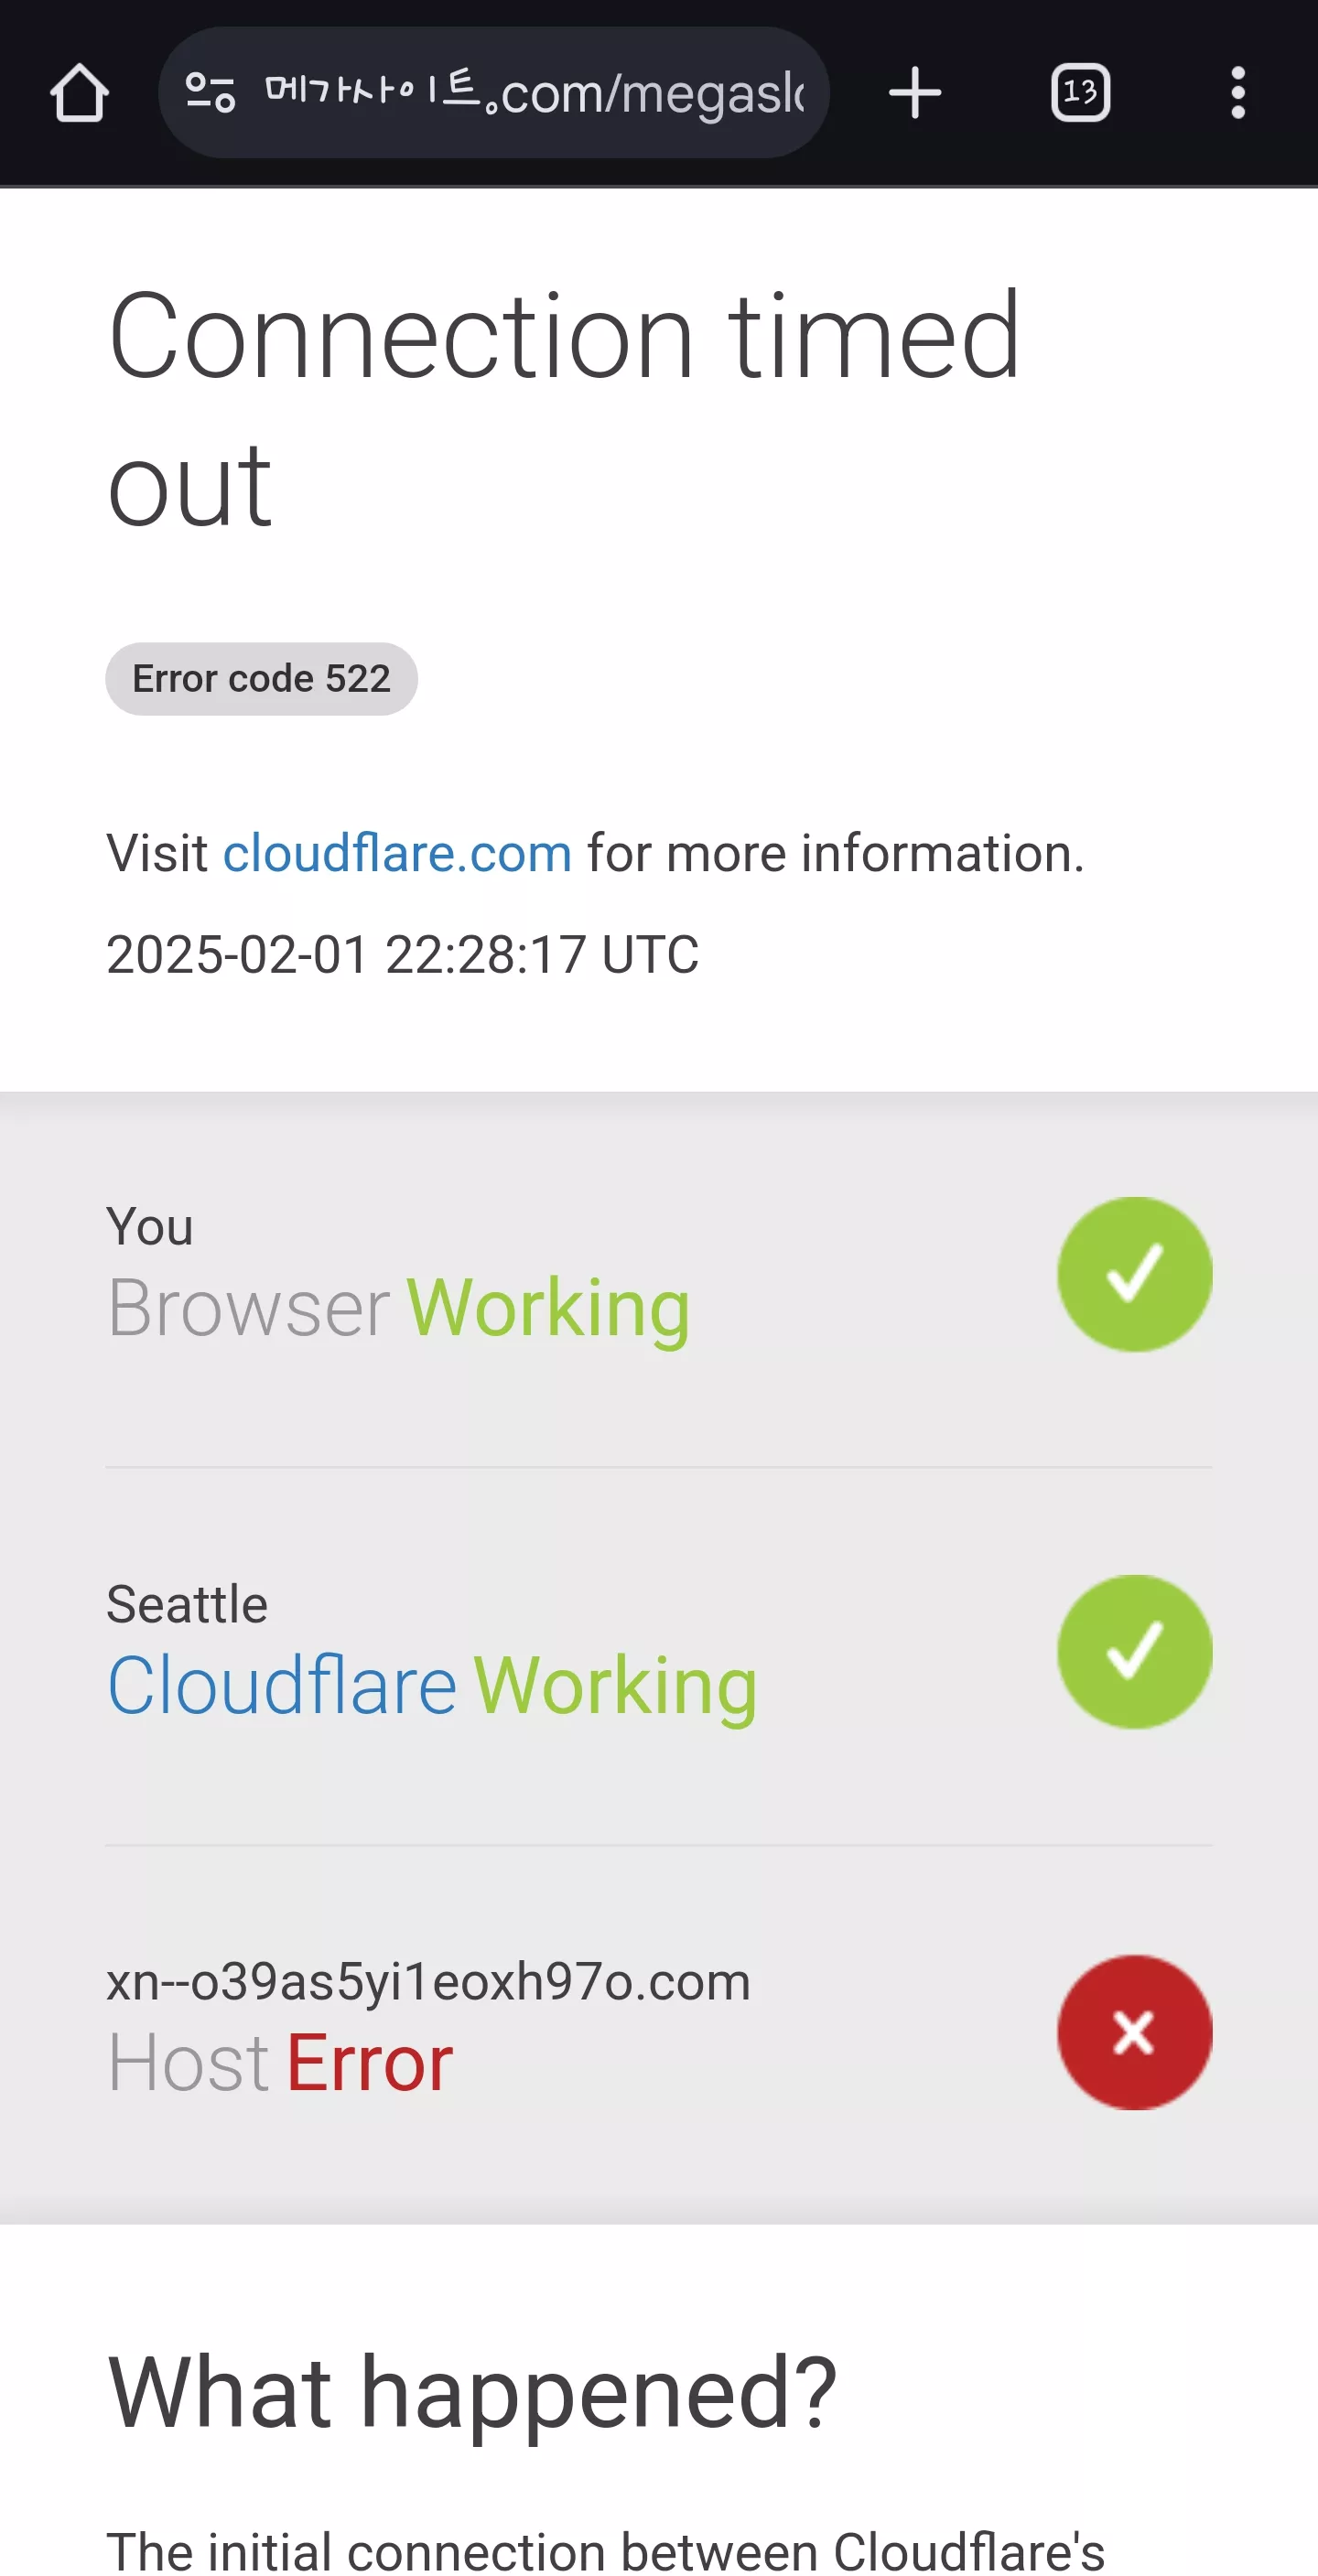Screen dimensions: 1318x2576
Task: Click the What happened? heading
Action: (471, 2391)
